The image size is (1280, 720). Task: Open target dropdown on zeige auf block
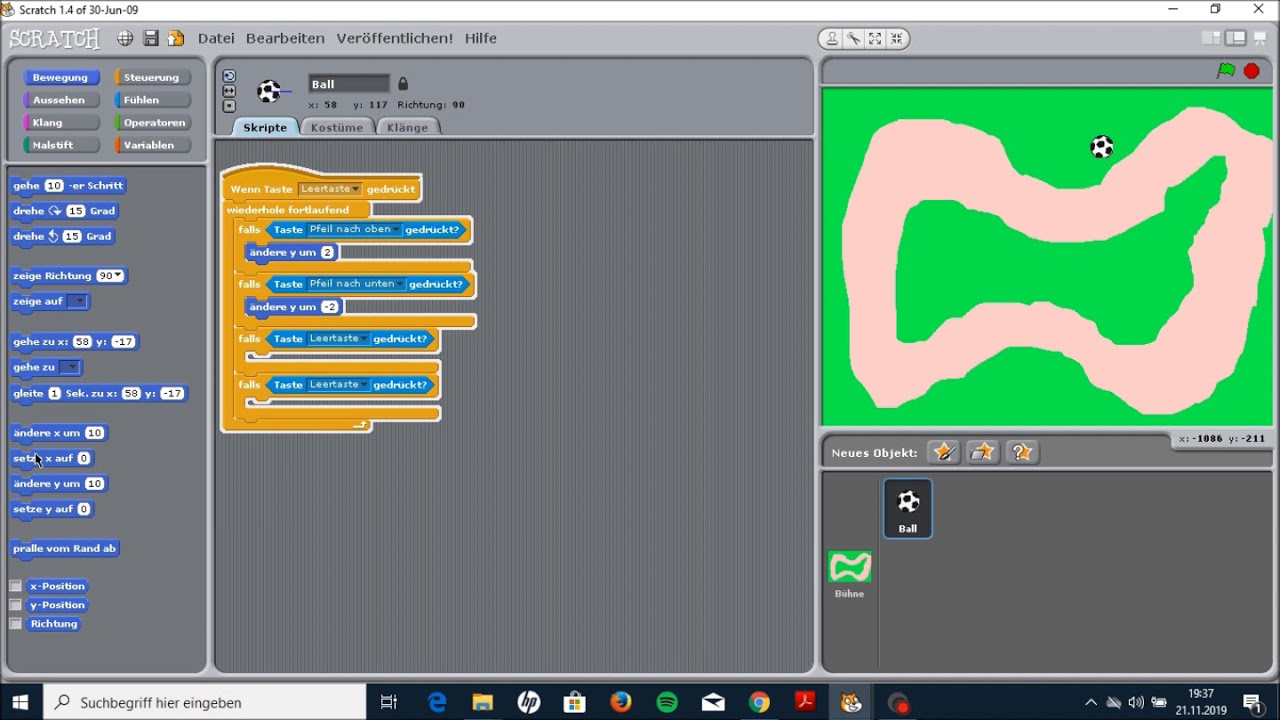pos(77,302)
